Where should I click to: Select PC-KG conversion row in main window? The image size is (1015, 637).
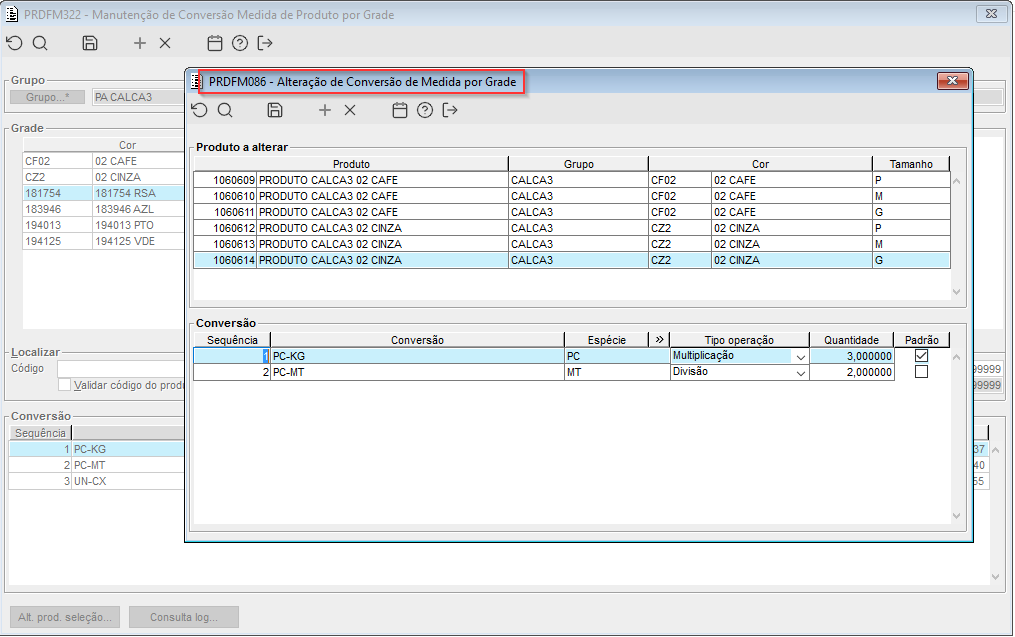point(96,449)
